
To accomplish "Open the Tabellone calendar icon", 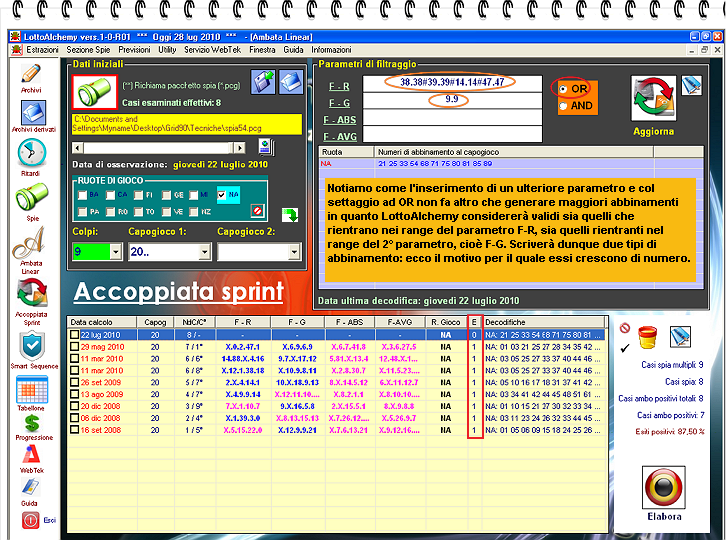I will 32,389.
